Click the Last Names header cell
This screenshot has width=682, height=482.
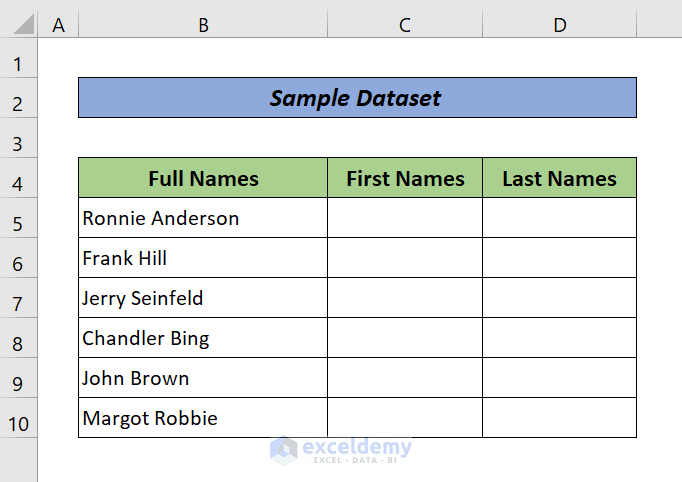click(559, 178)
